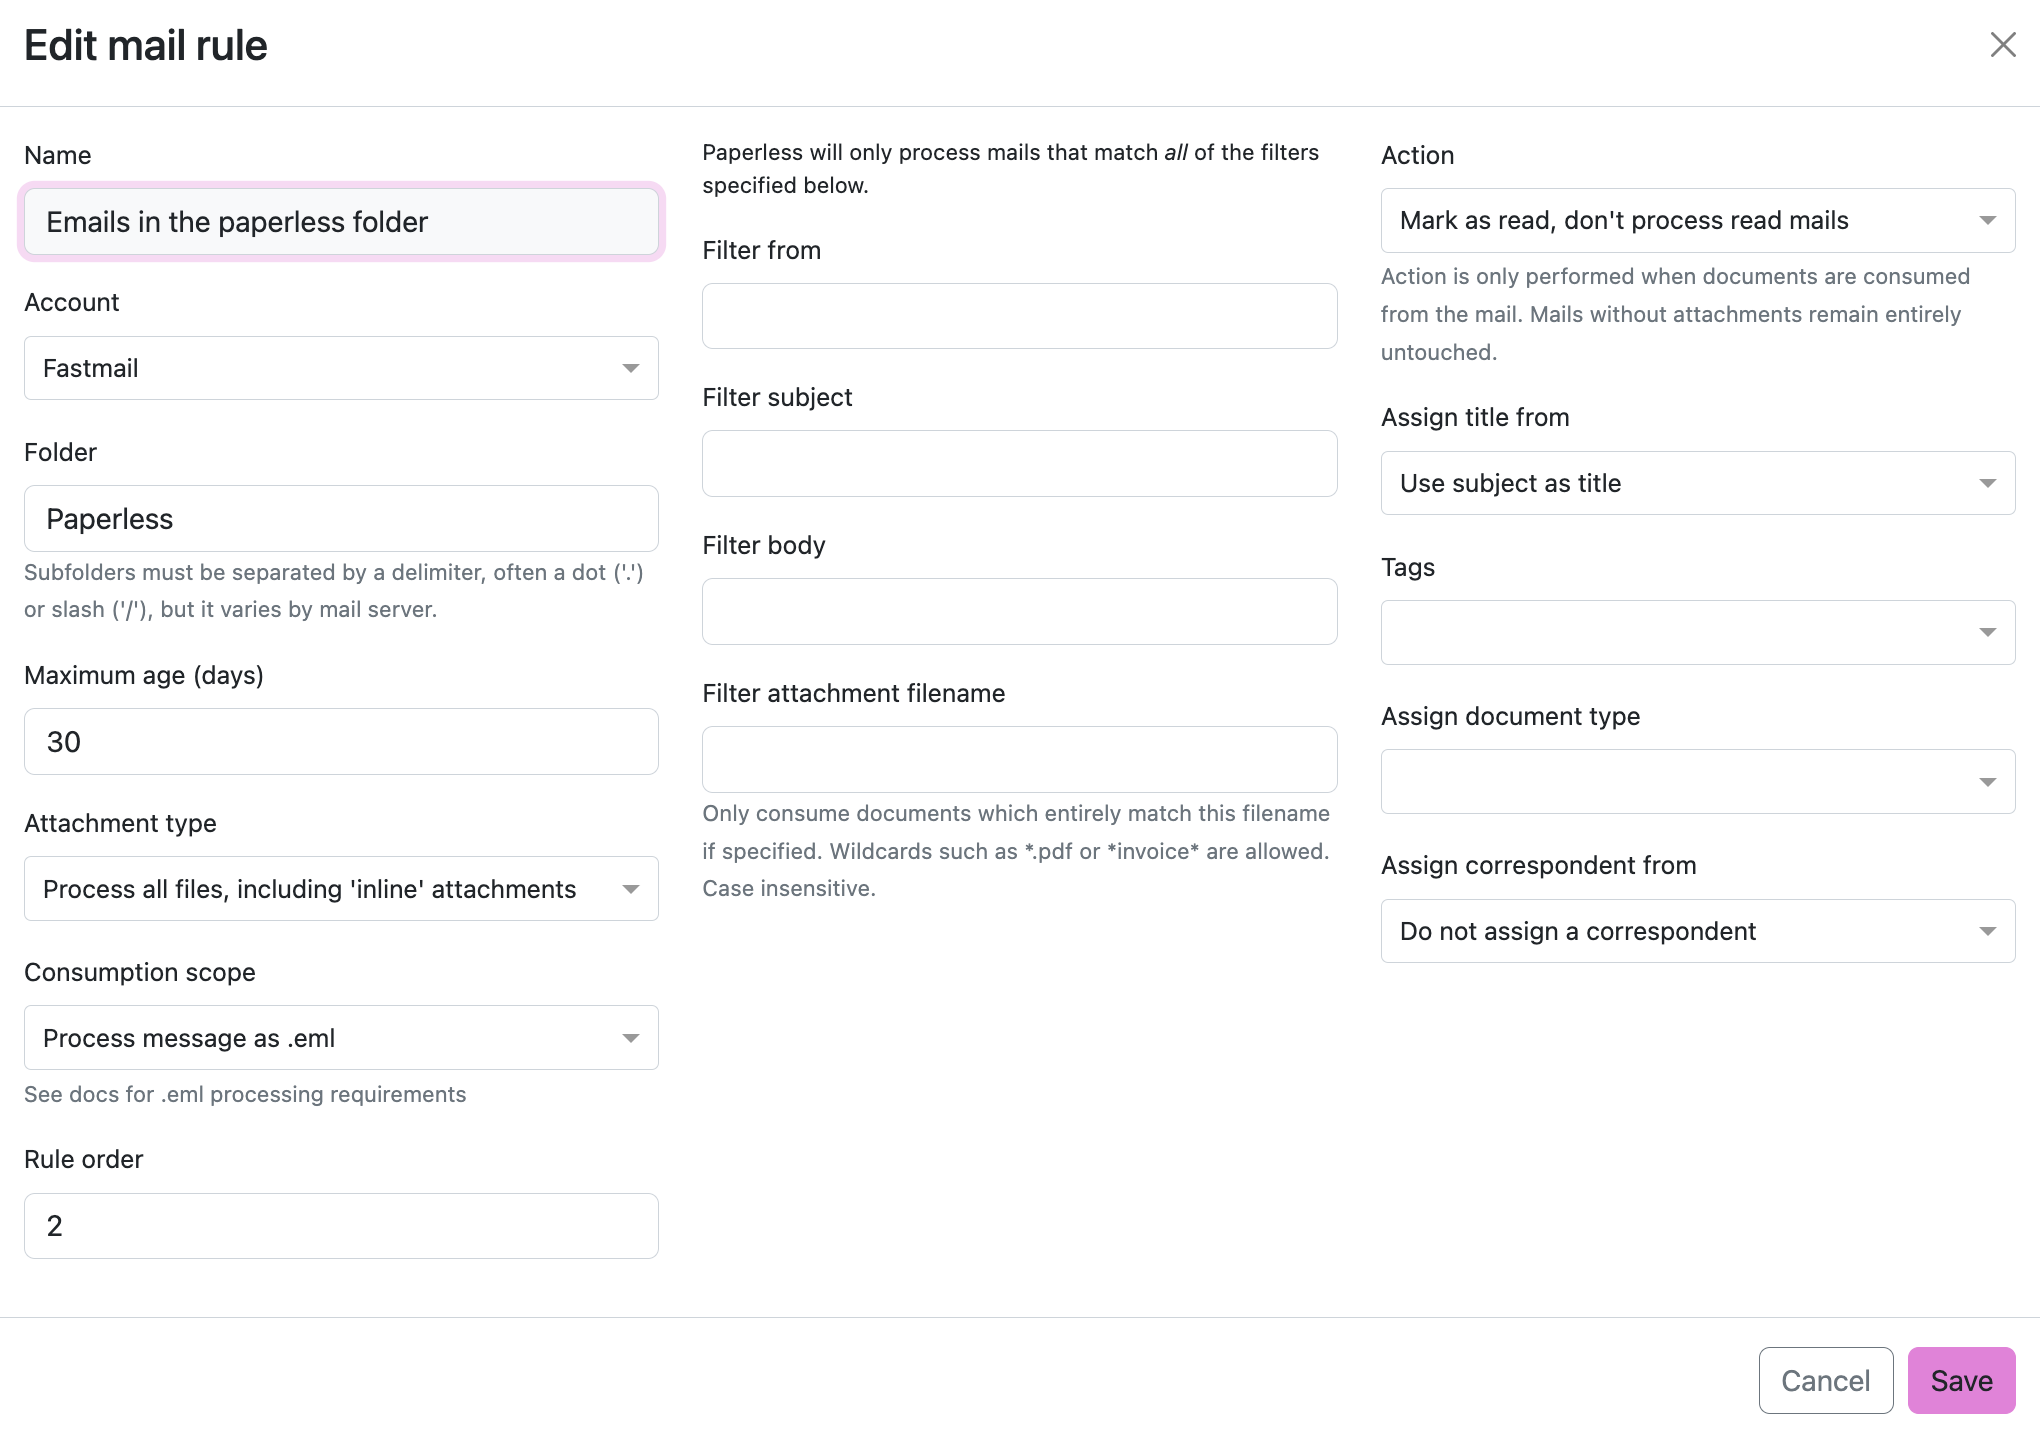Expand the Attachment type dropdown
2040x1438 pixels.
point(340,889)
